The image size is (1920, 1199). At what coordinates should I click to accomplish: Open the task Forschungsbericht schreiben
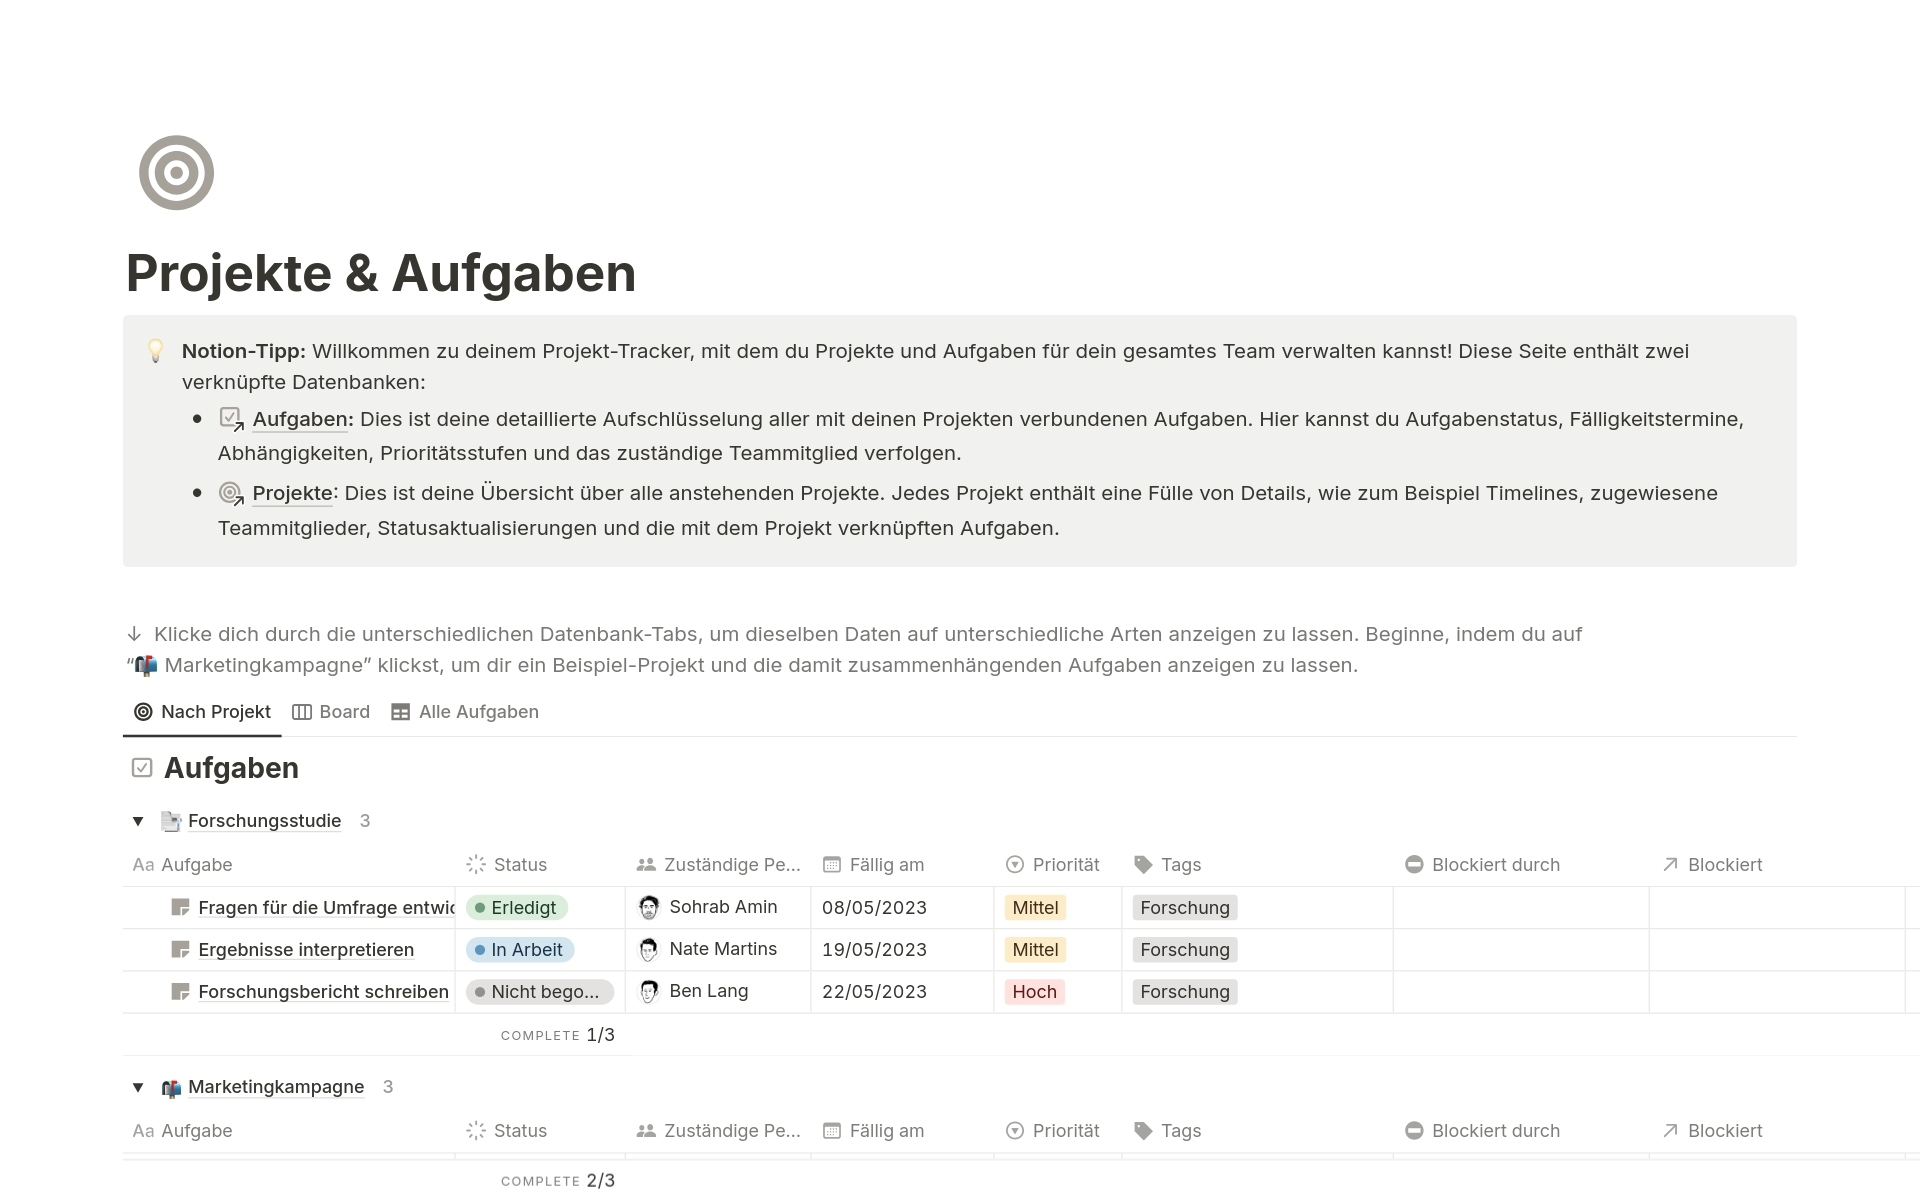point(323,991)
